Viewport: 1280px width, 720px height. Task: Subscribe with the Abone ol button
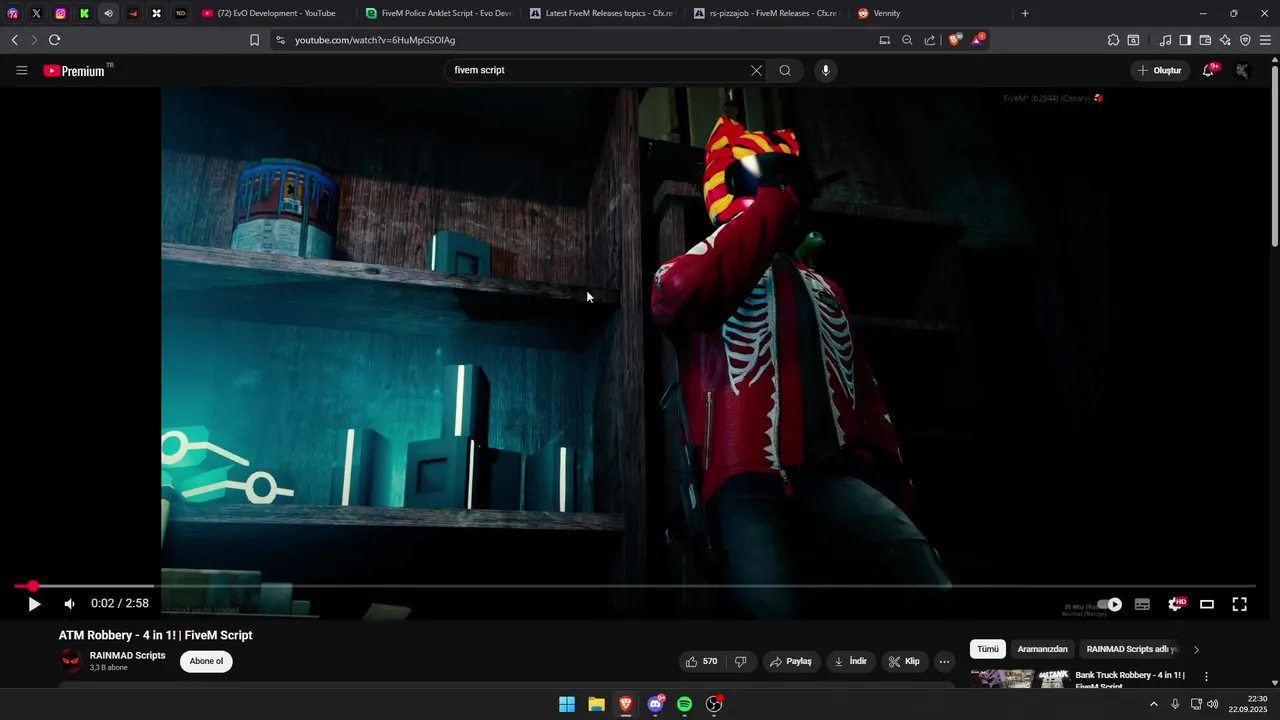(x=206, y=661)
